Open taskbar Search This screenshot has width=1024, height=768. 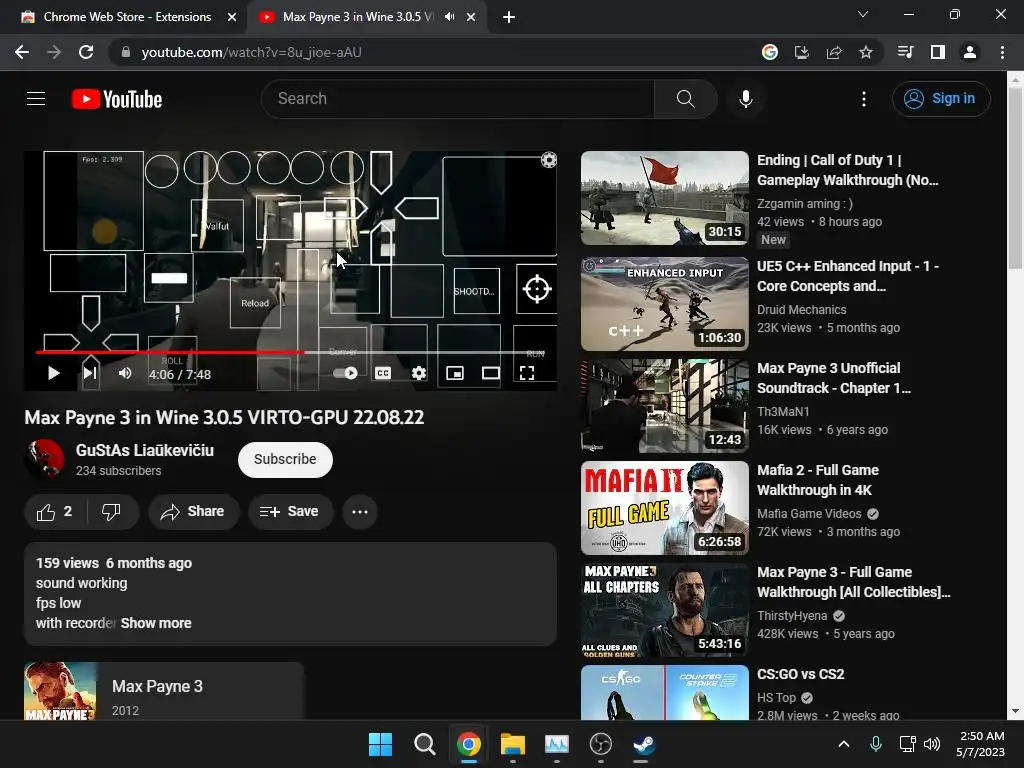[x=424, y=744]
